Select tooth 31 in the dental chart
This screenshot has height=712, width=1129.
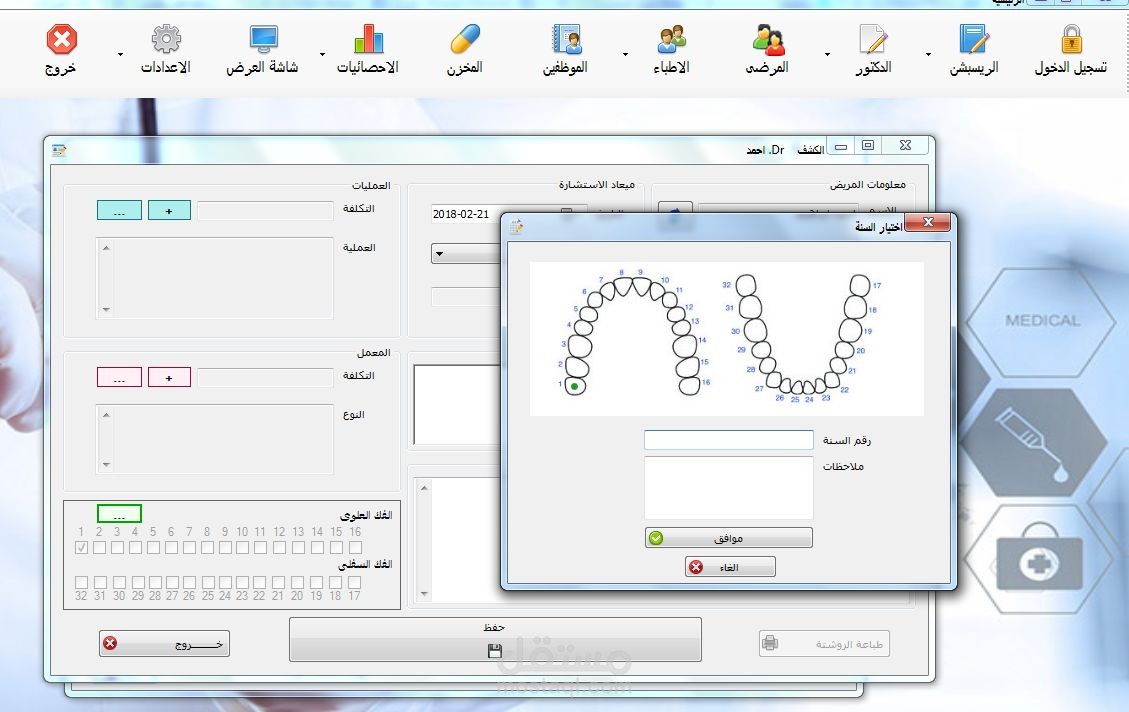(x=750, y=307)
